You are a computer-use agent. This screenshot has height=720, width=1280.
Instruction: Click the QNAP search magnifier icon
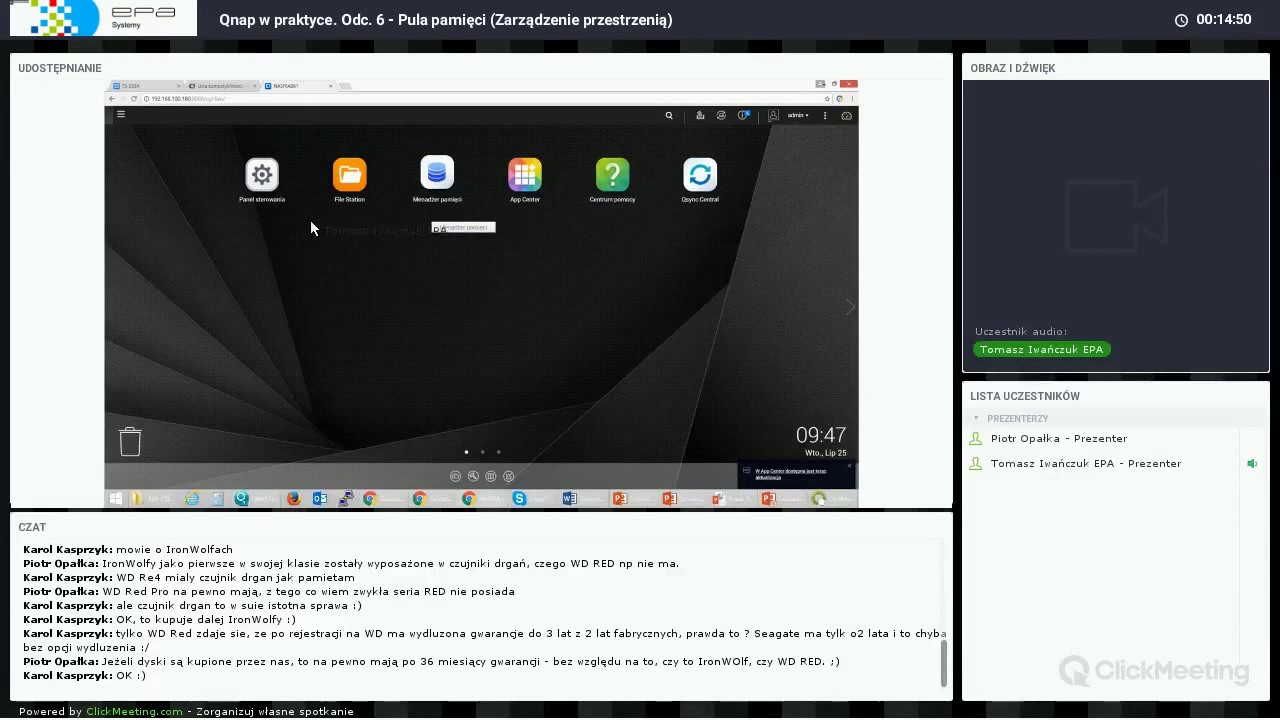[669, 116]
